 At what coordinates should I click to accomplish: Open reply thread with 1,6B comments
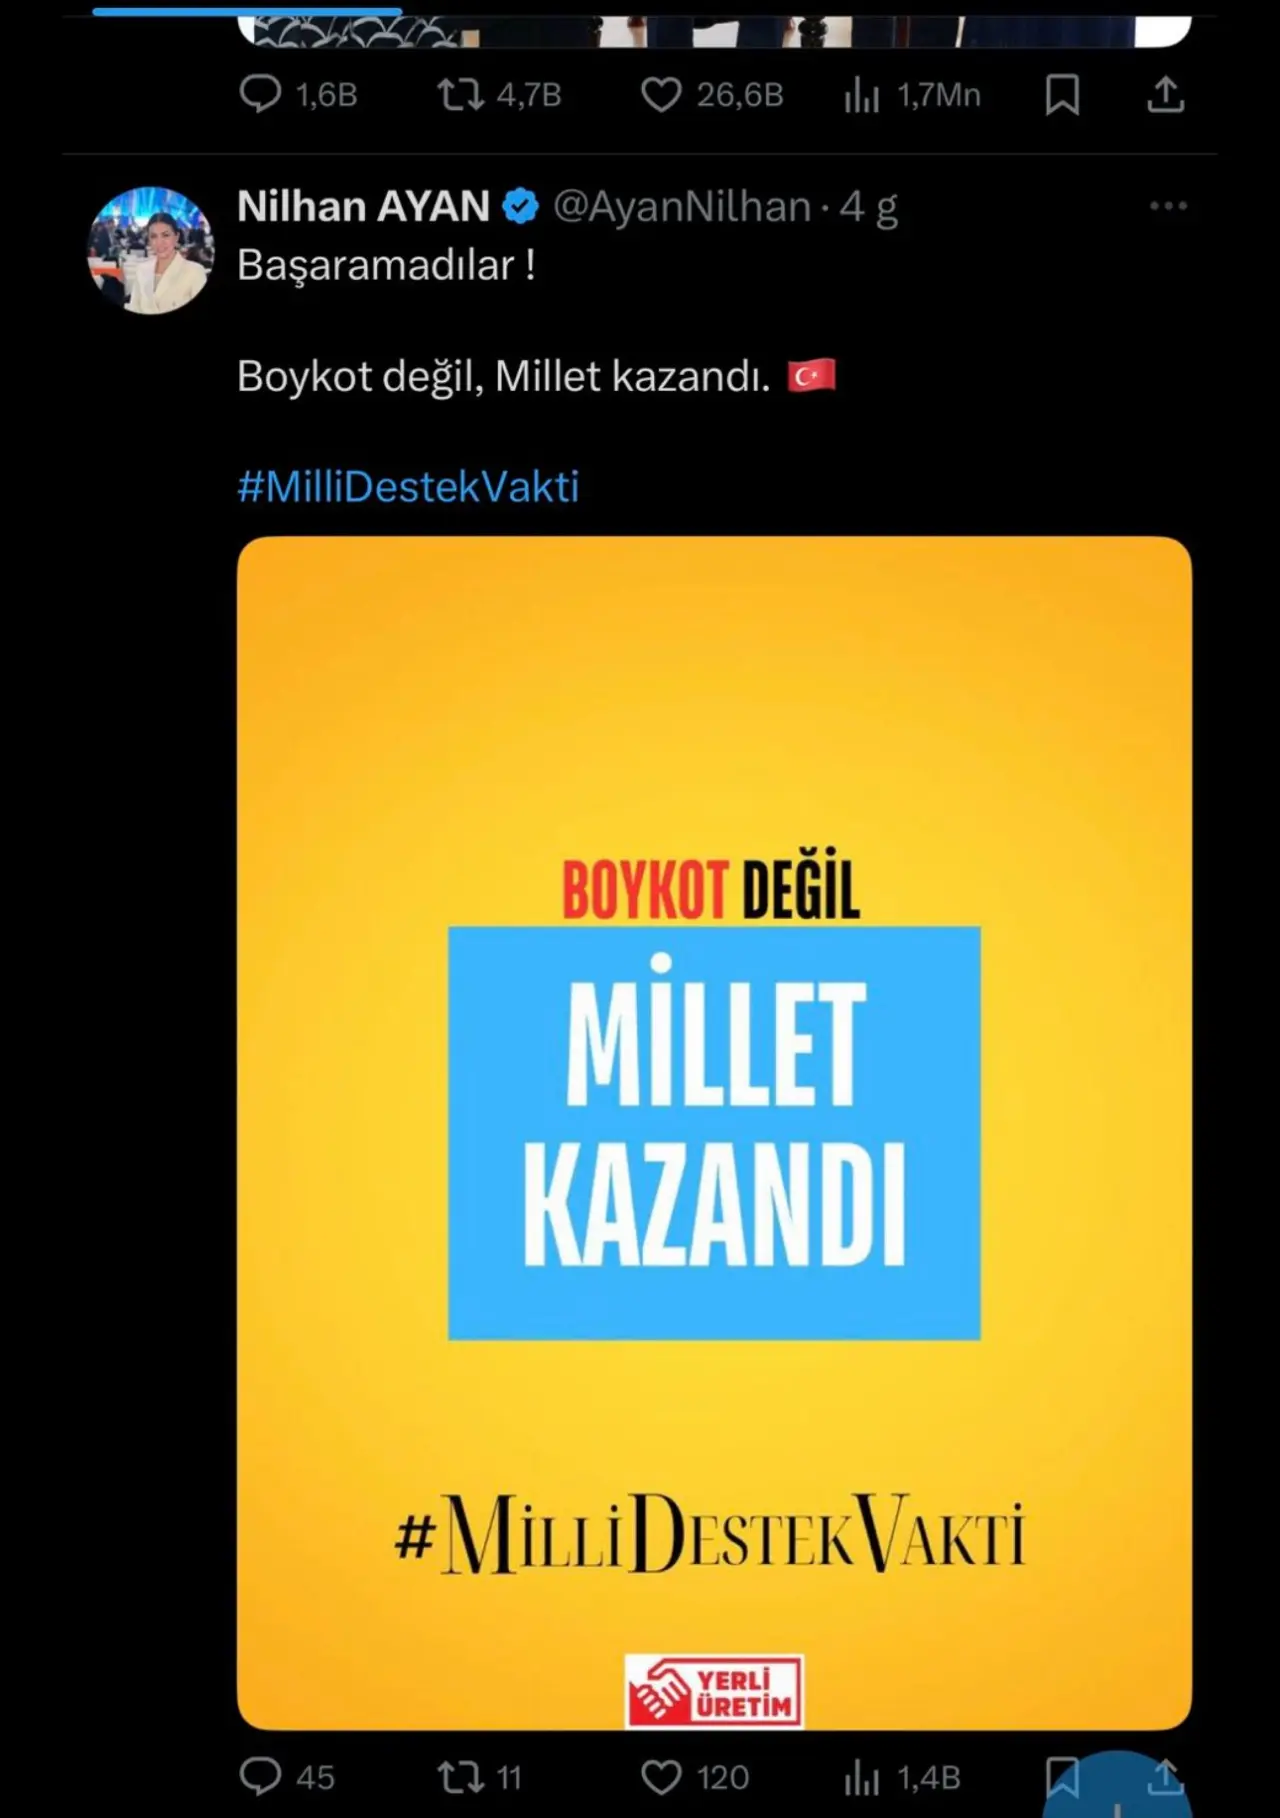click(x=298, y=95)
